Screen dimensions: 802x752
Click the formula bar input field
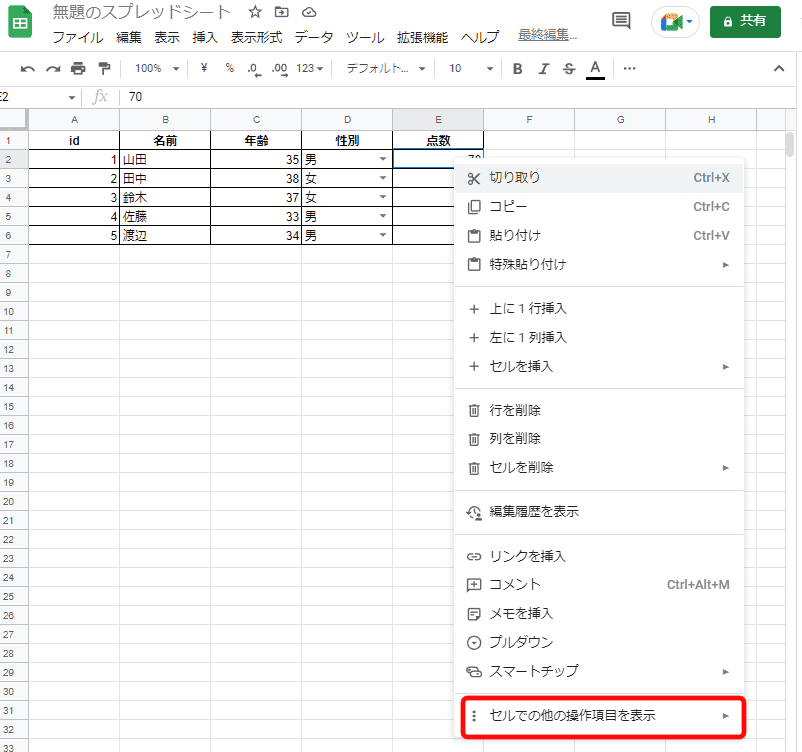click(450, 97)
